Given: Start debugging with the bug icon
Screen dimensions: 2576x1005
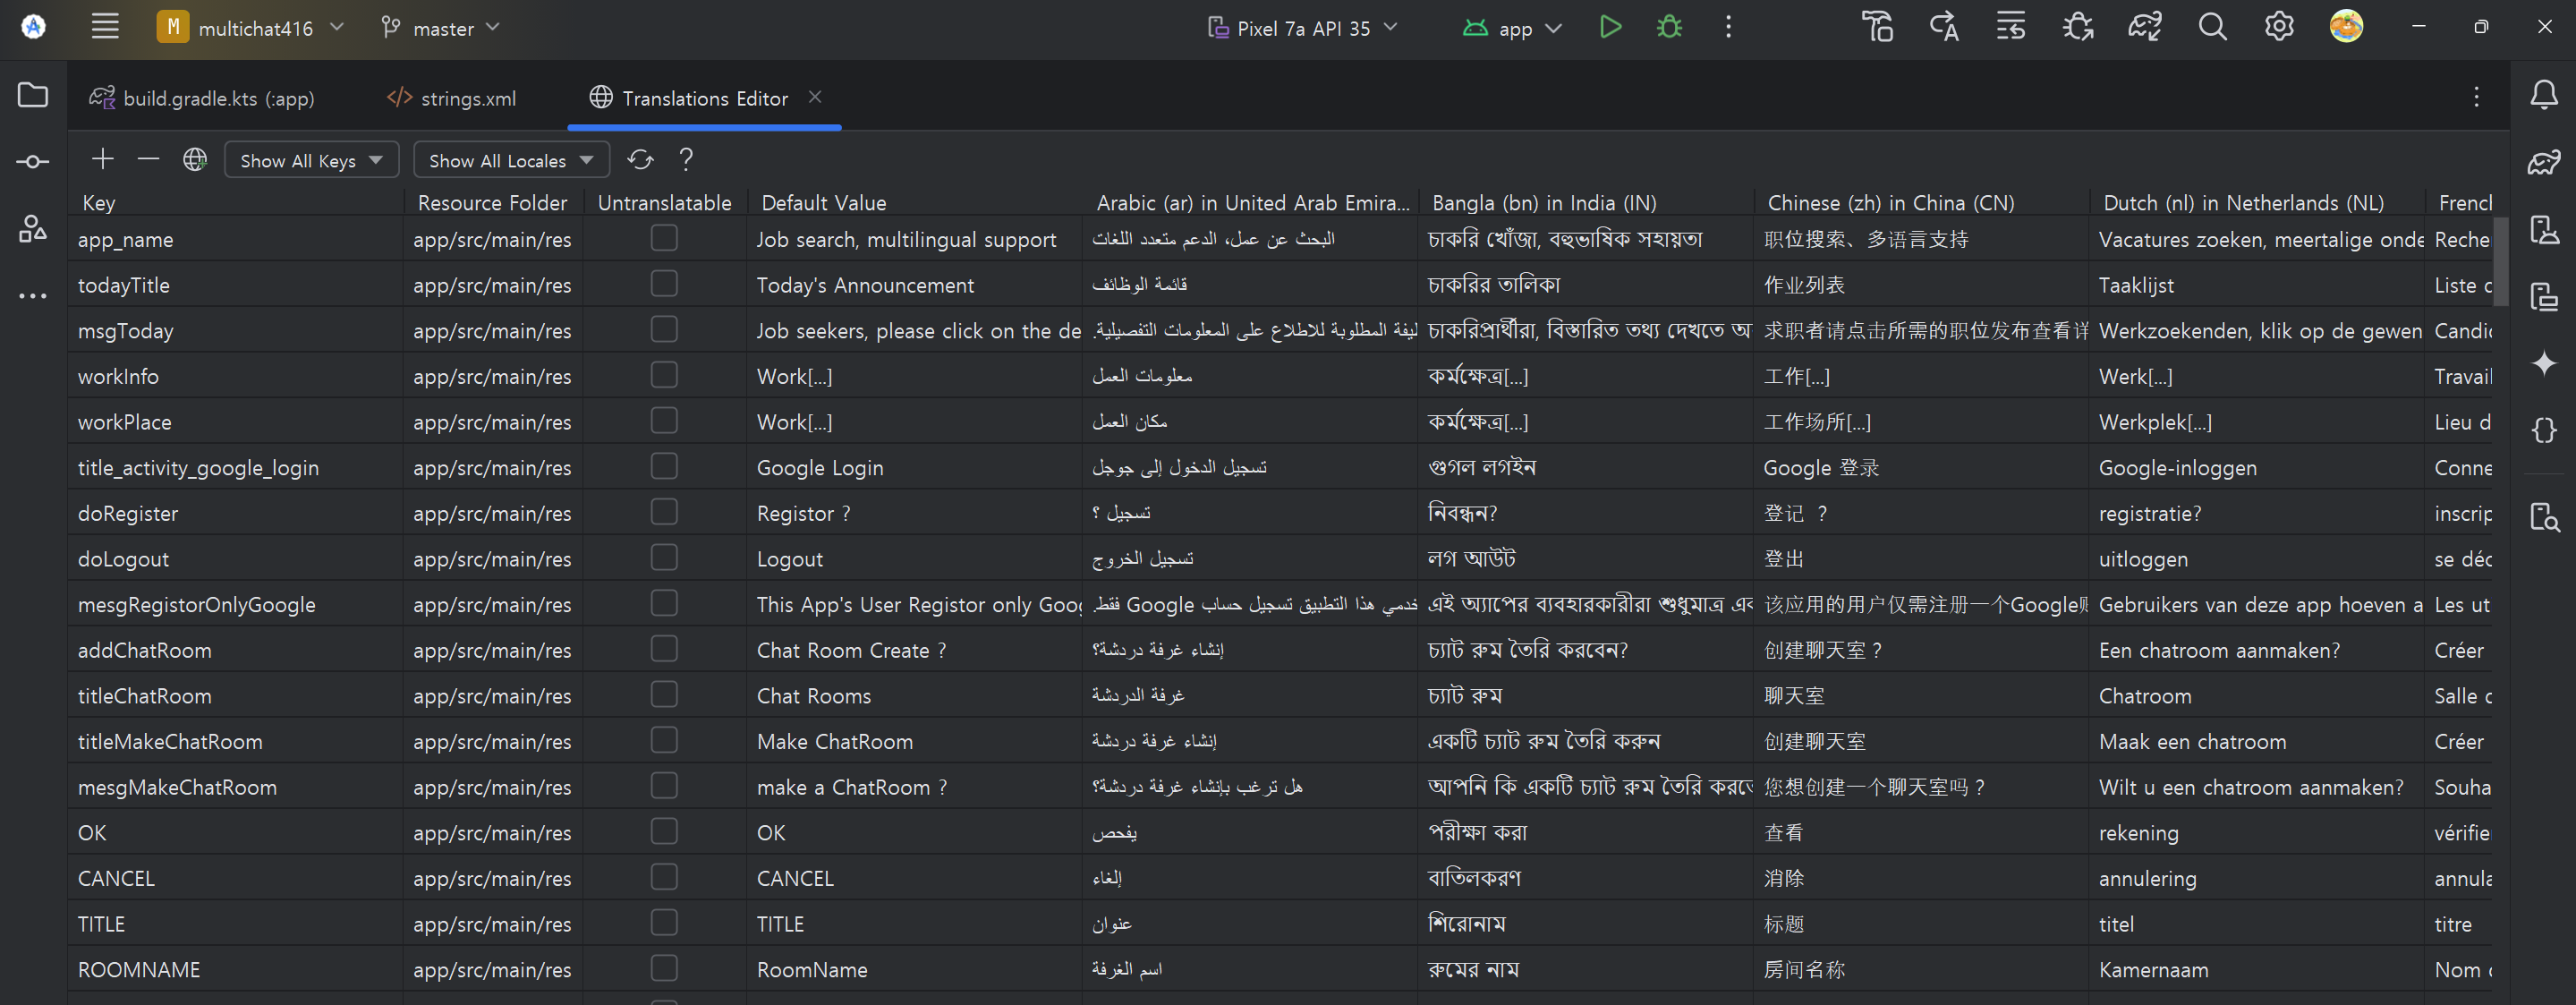Looking at the screenshot, I should (1669, 27).
